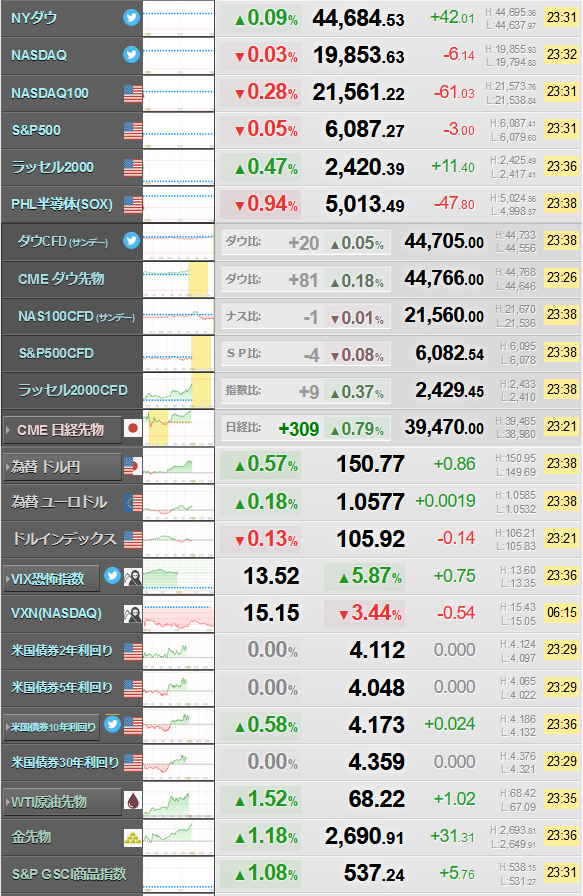This screenshot has height=896, width=583.
Task: Click the US flag in the S&P500 row
Action: (133, 130)
